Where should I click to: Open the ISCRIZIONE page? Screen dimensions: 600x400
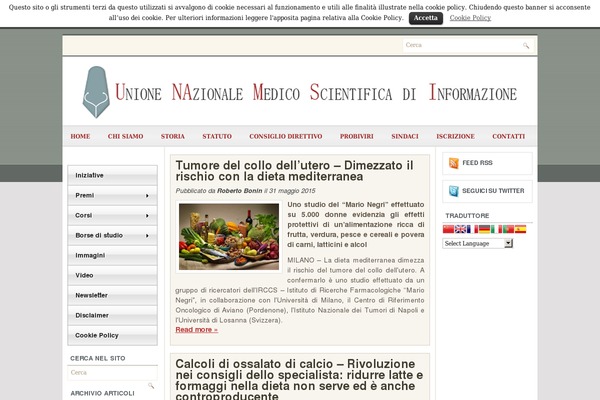click(x=455, y=136)
